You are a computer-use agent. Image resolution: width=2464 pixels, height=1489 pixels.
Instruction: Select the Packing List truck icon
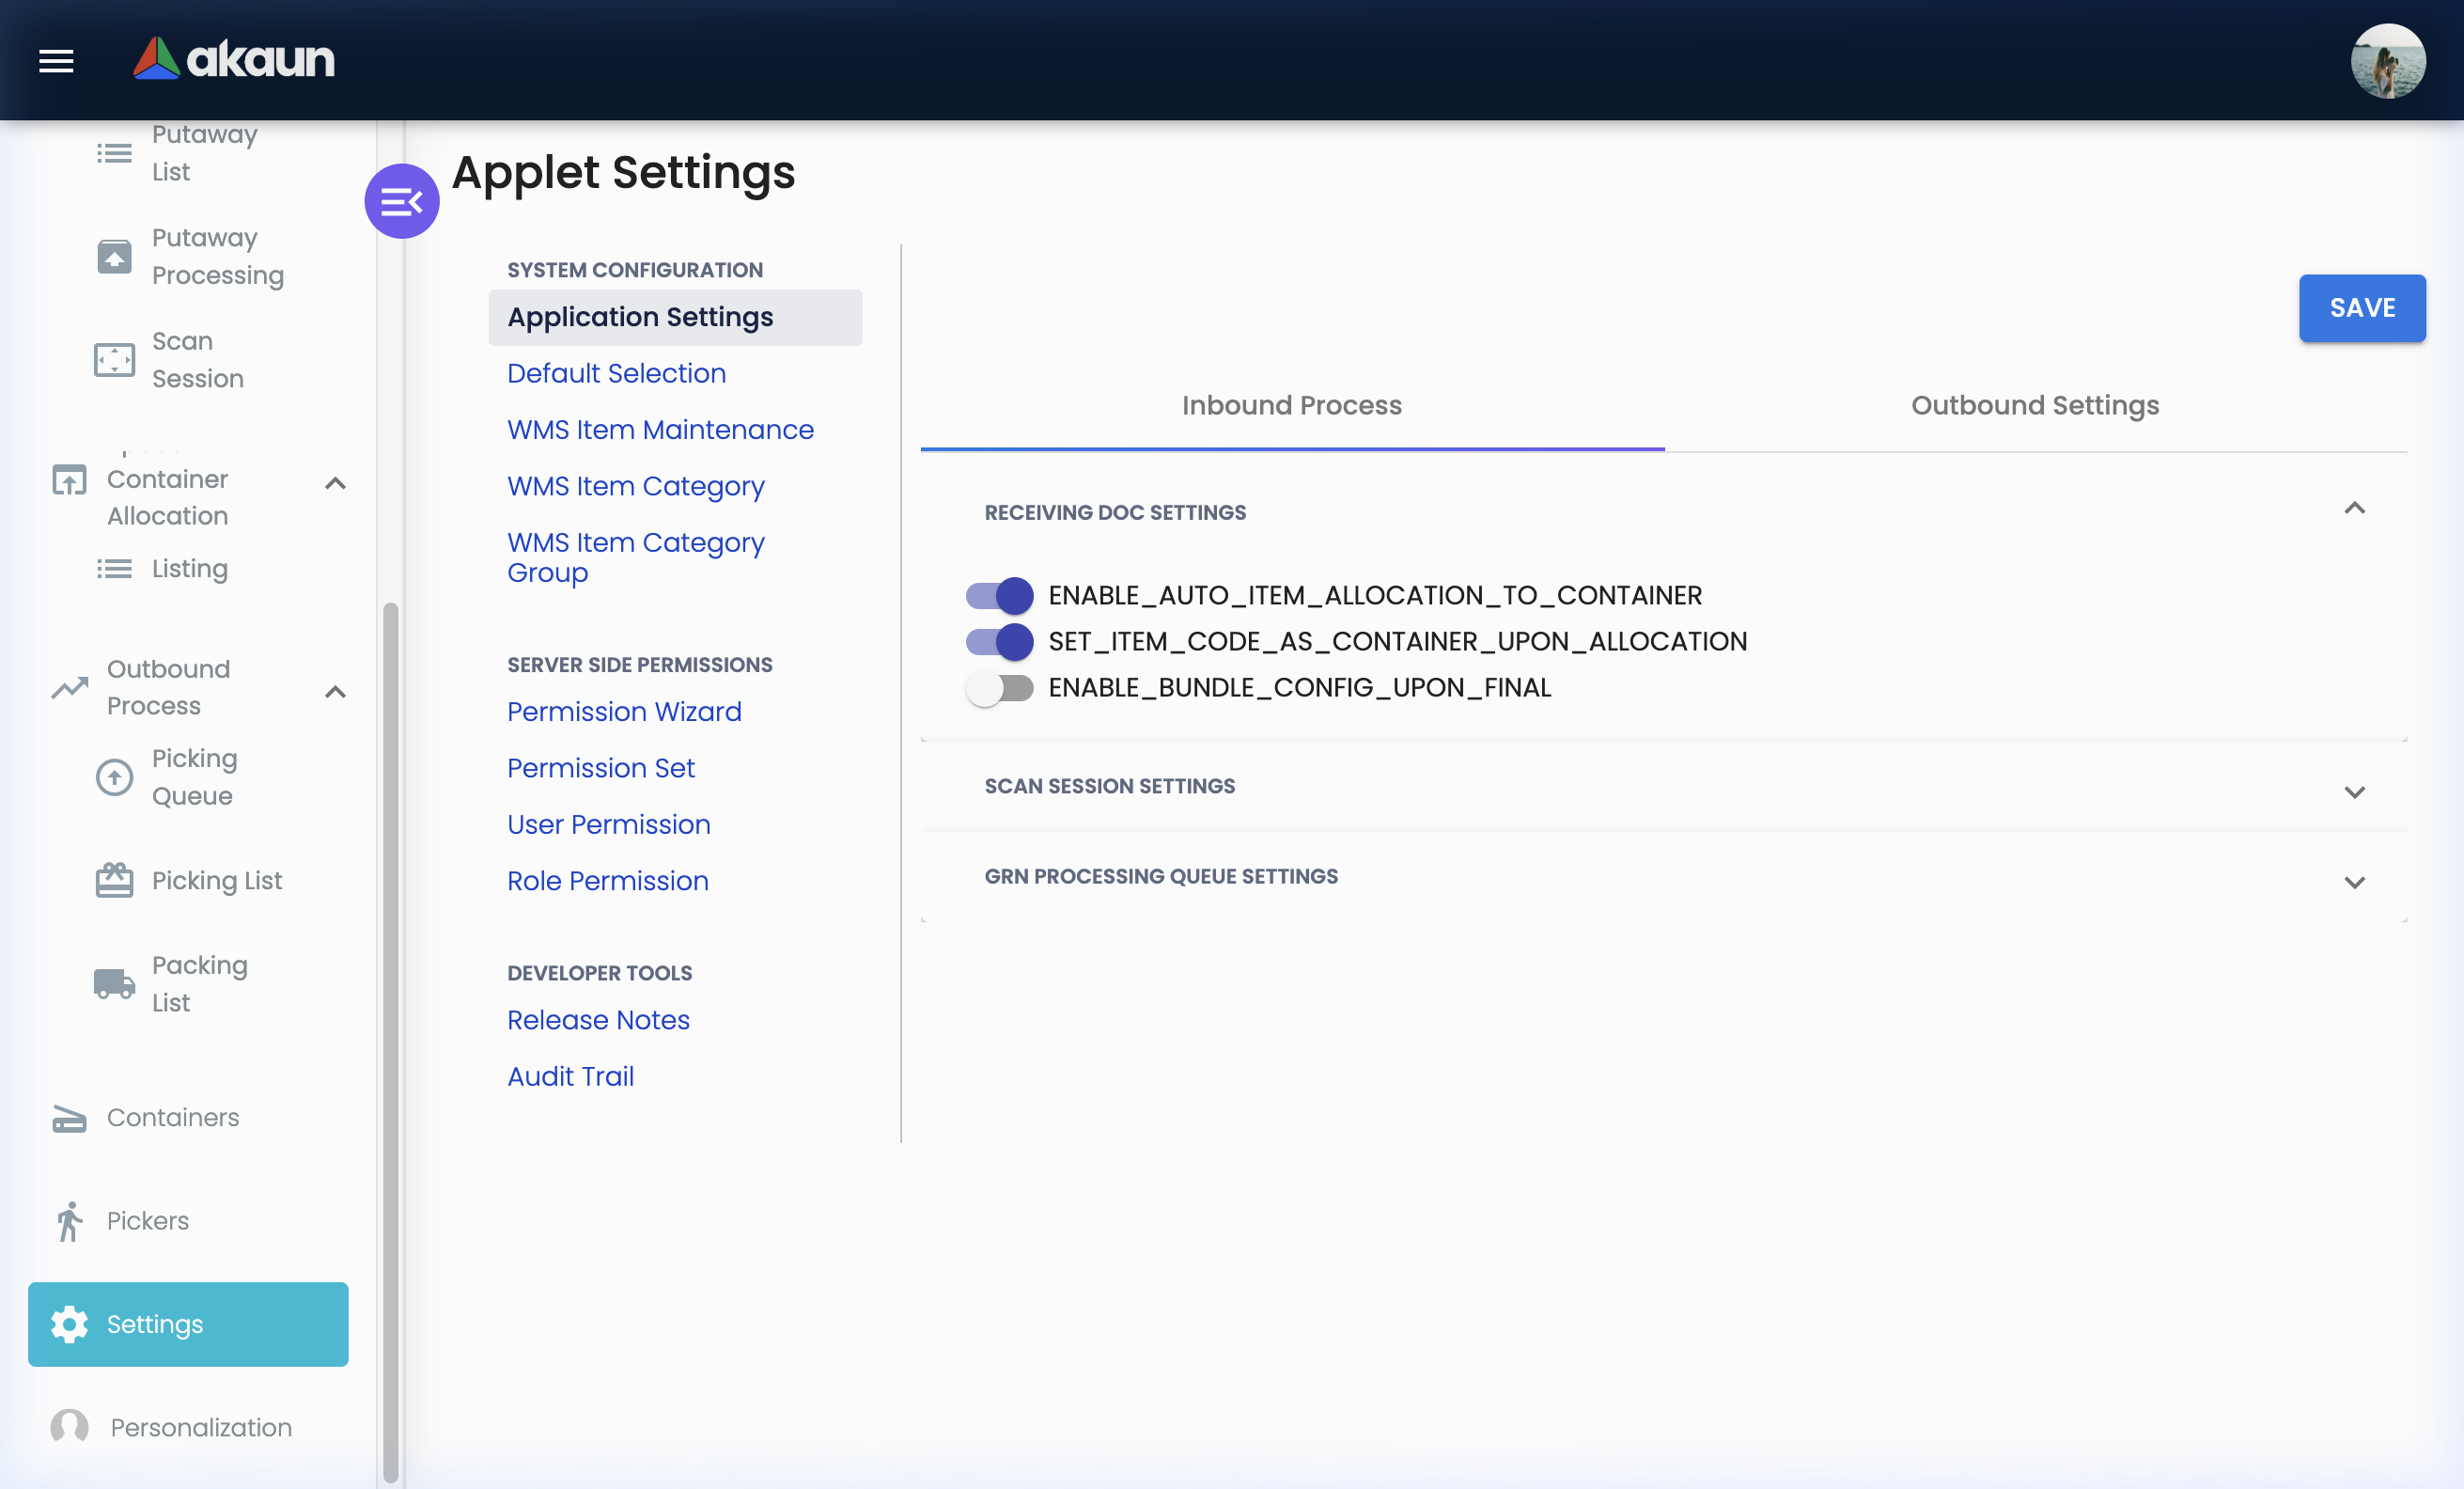pyautogui.click(x=114, y=984)
